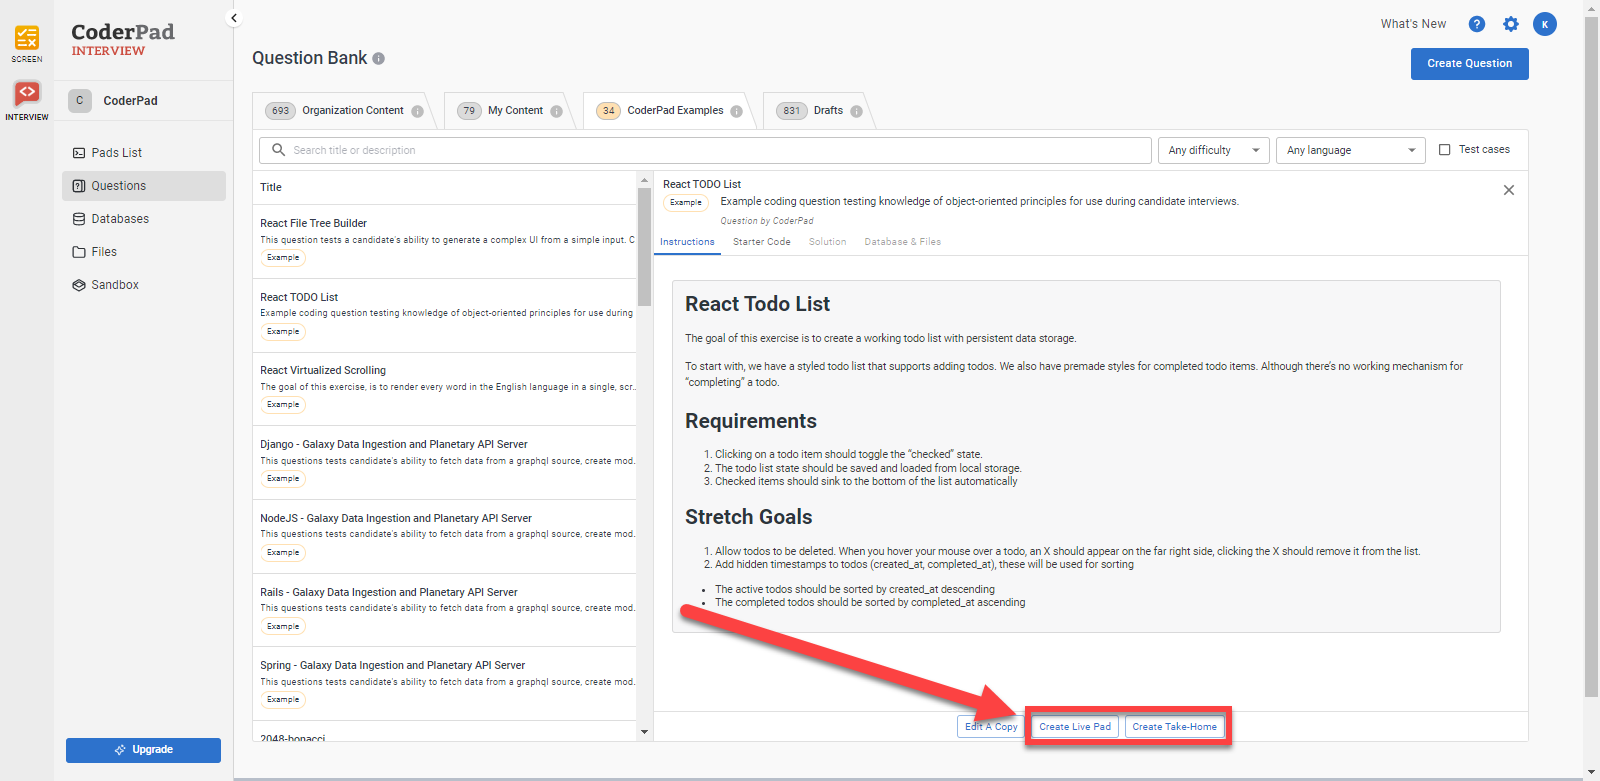Enable the Test cases checkbox

(x=1444, y=150)
